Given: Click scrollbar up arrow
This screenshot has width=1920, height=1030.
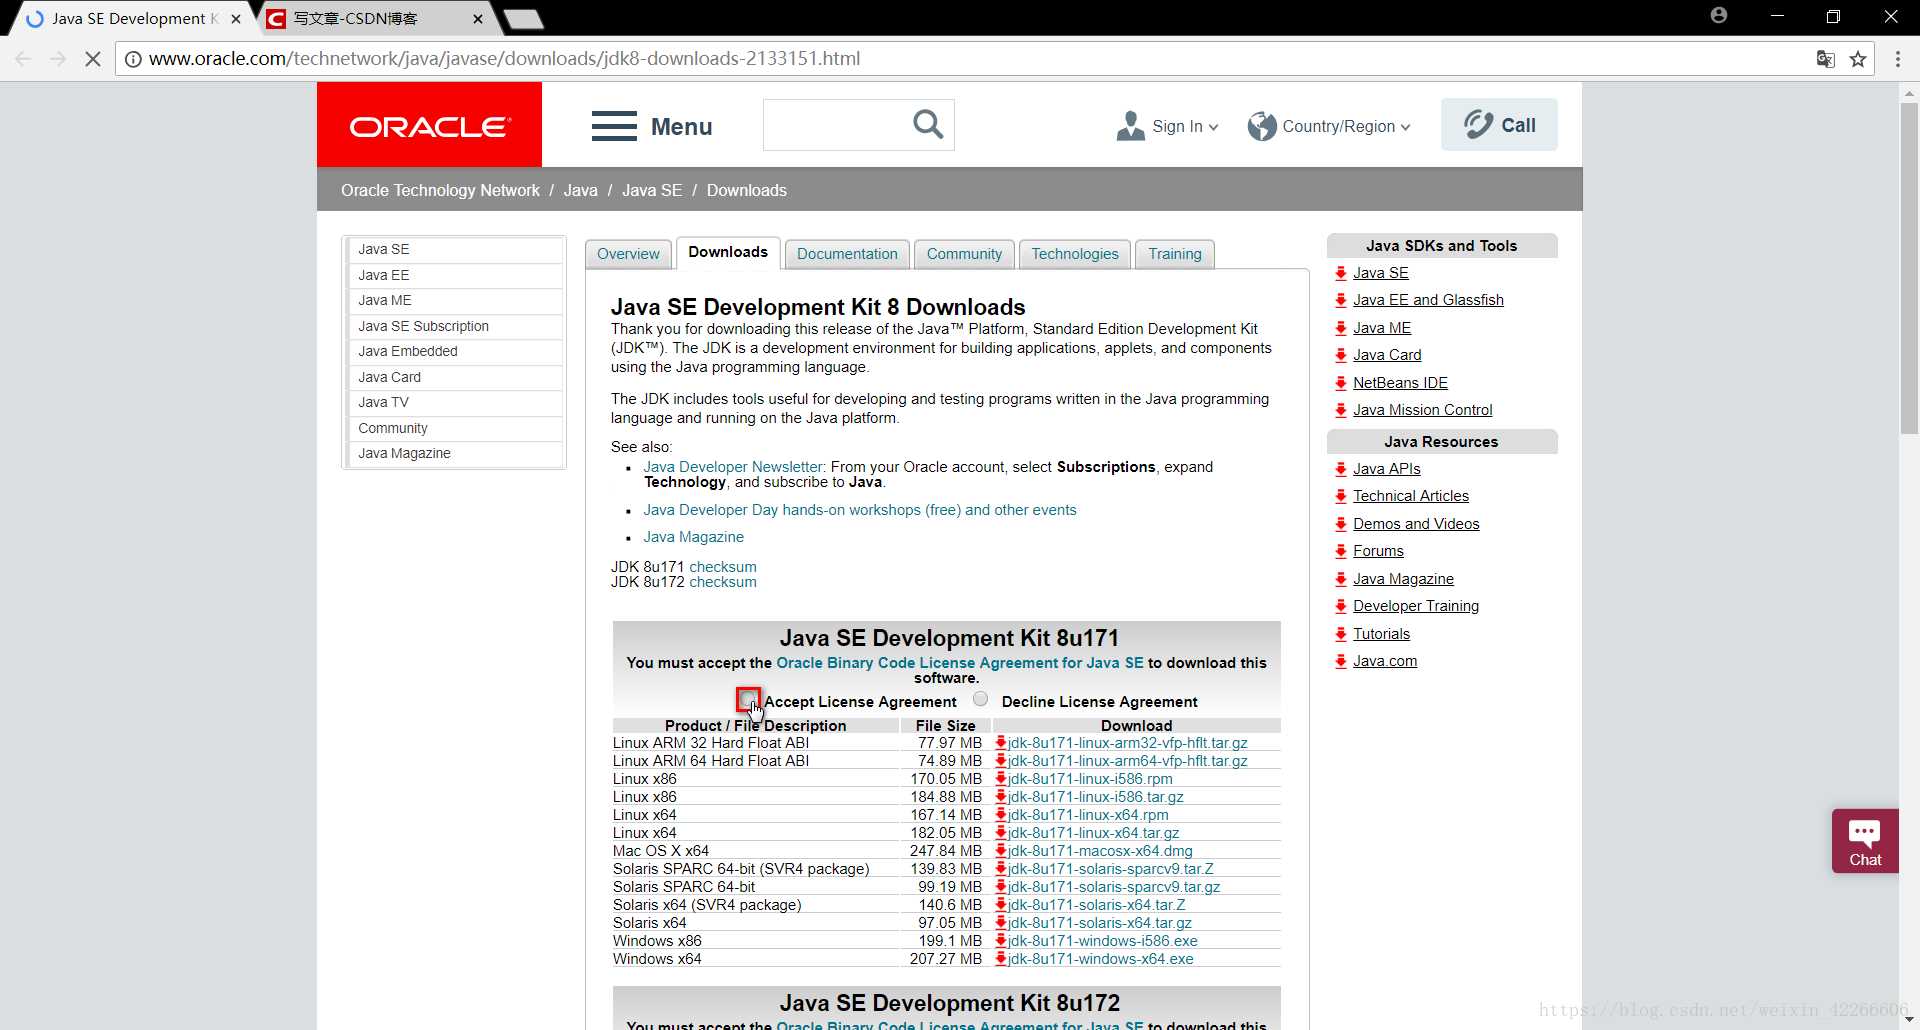Looking at the screenshot, I should click(1909, 93).
